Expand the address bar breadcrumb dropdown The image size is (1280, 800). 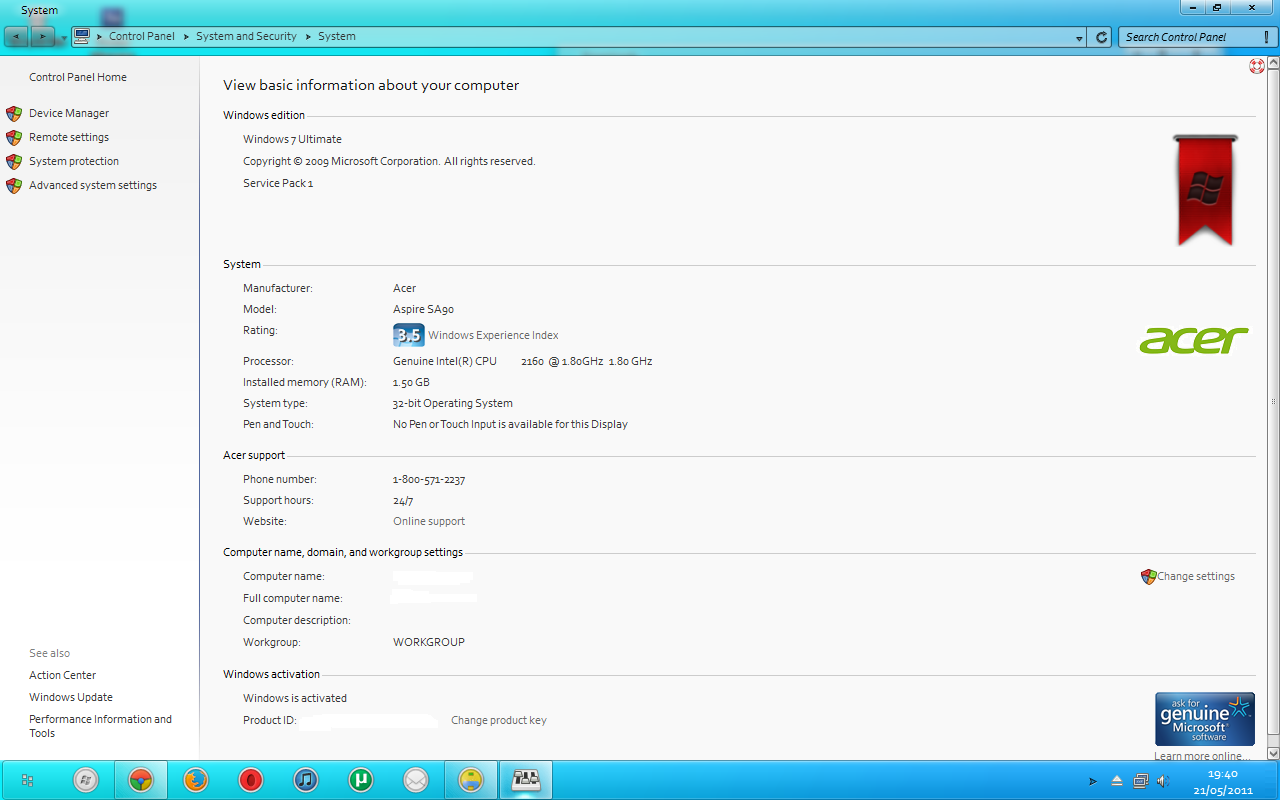tap(1078, 36)
